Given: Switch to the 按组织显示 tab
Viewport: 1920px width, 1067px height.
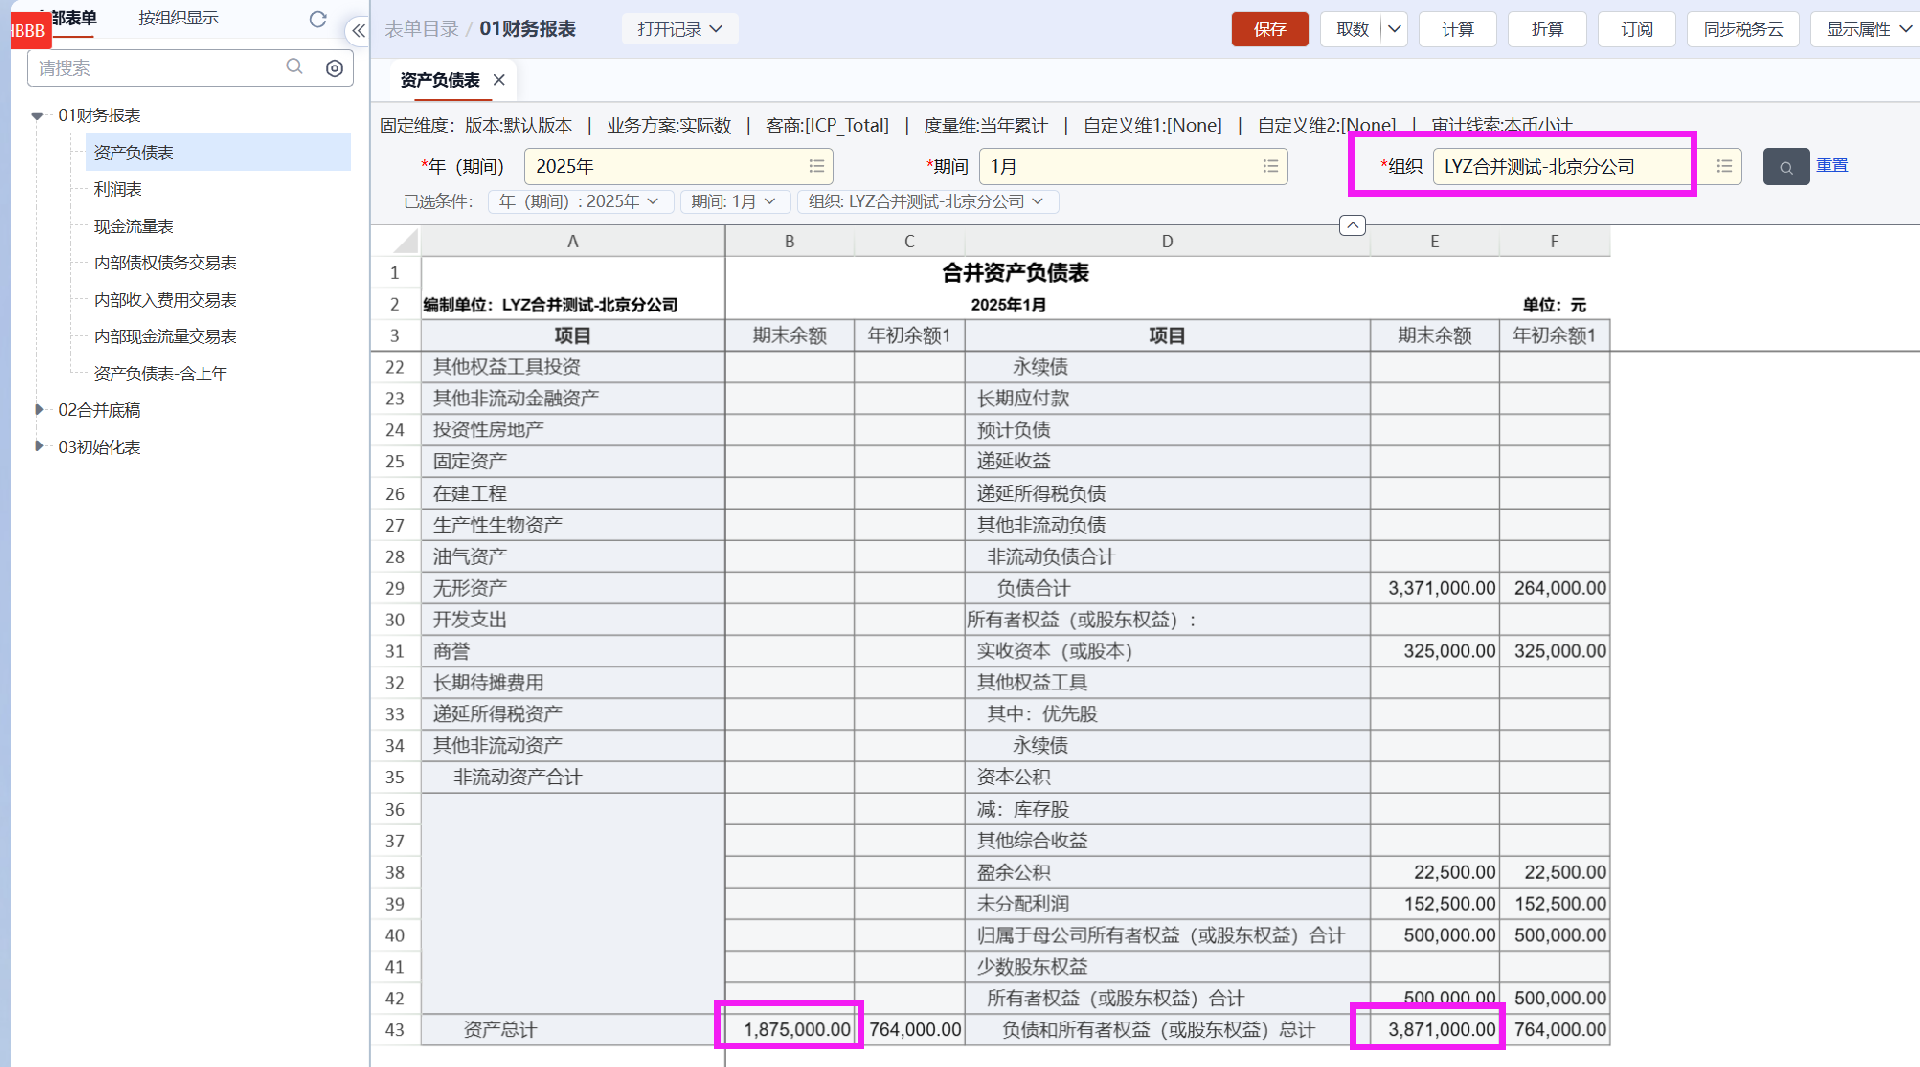Looking at the screenshot, I should pyautogui.click(x=178, y=18).
